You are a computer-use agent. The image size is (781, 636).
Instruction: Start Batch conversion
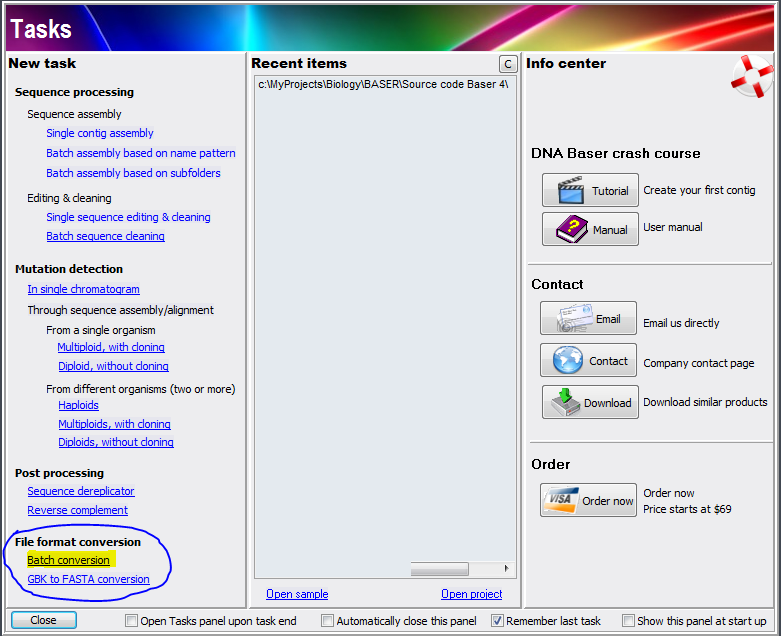click(68, 560)
